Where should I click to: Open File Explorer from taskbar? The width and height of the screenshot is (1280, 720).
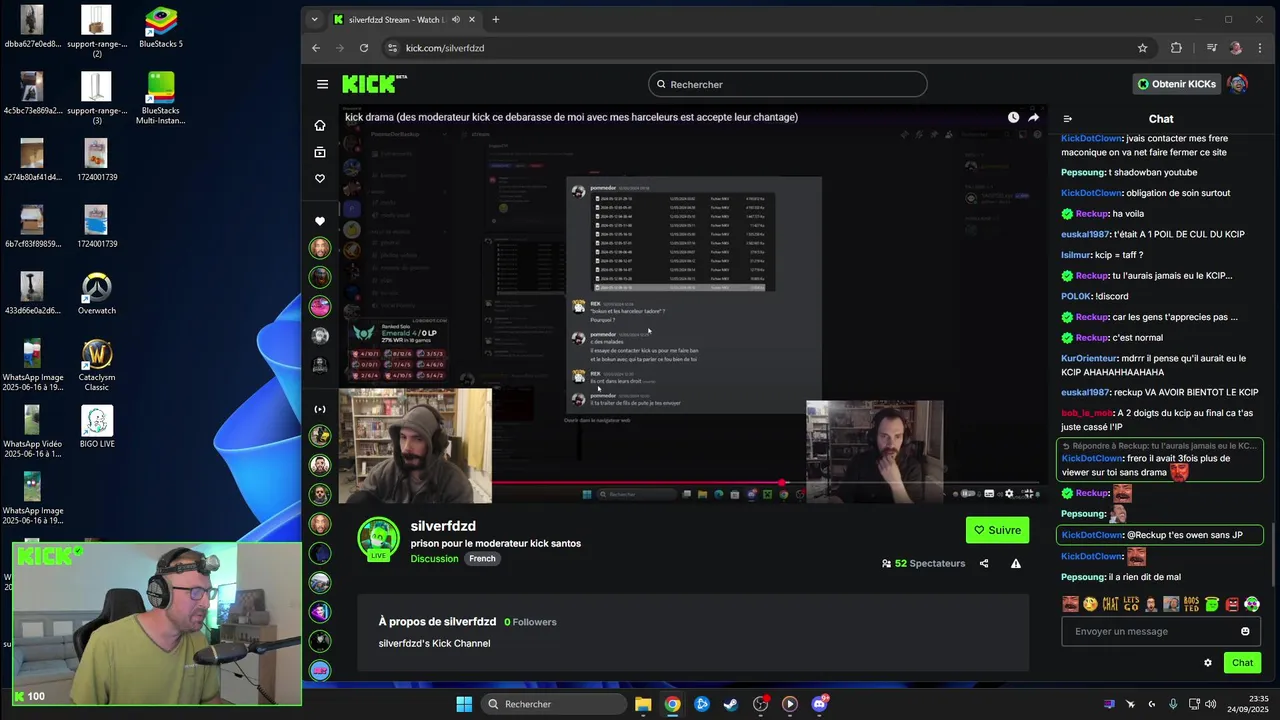[x=643, y=704]
